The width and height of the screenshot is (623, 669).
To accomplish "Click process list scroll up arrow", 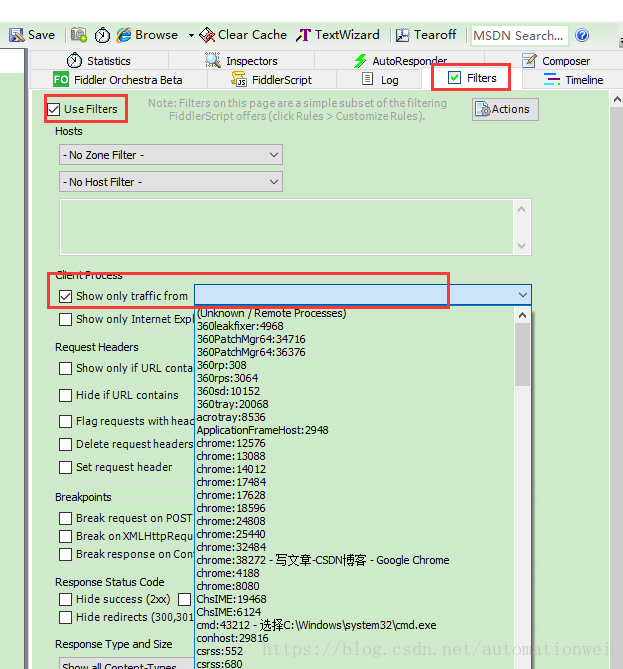I will [x=522, y=315].
